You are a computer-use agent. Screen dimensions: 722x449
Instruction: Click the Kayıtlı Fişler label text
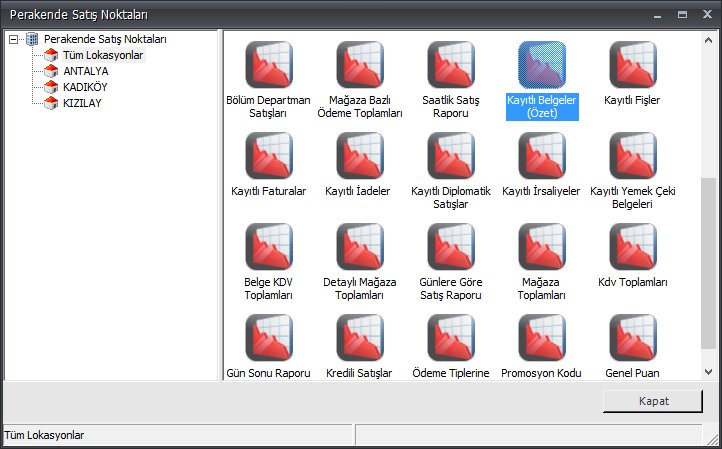(632, 100)
